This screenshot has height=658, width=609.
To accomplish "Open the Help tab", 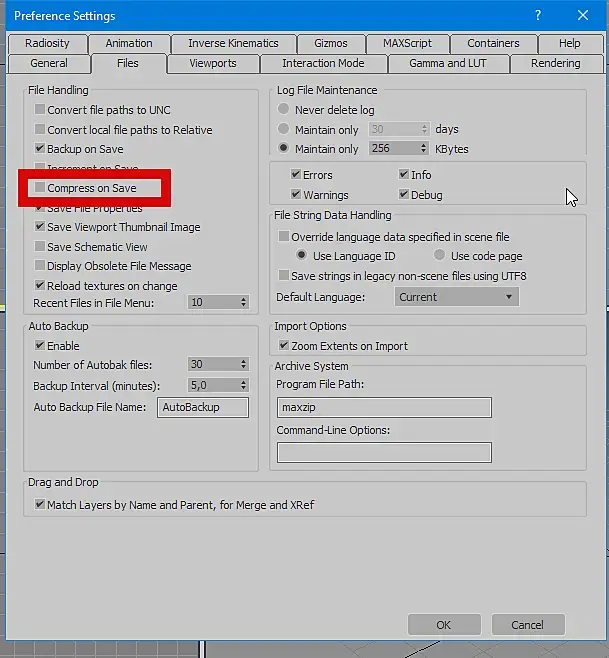I will (570, 43).
